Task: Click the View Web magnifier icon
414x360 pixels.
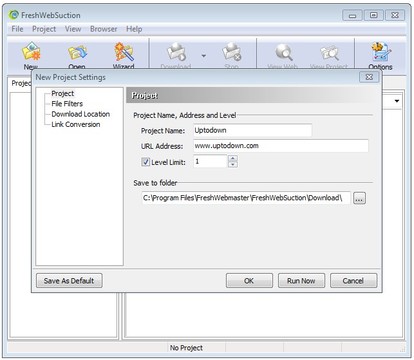Action: [283, 52]
